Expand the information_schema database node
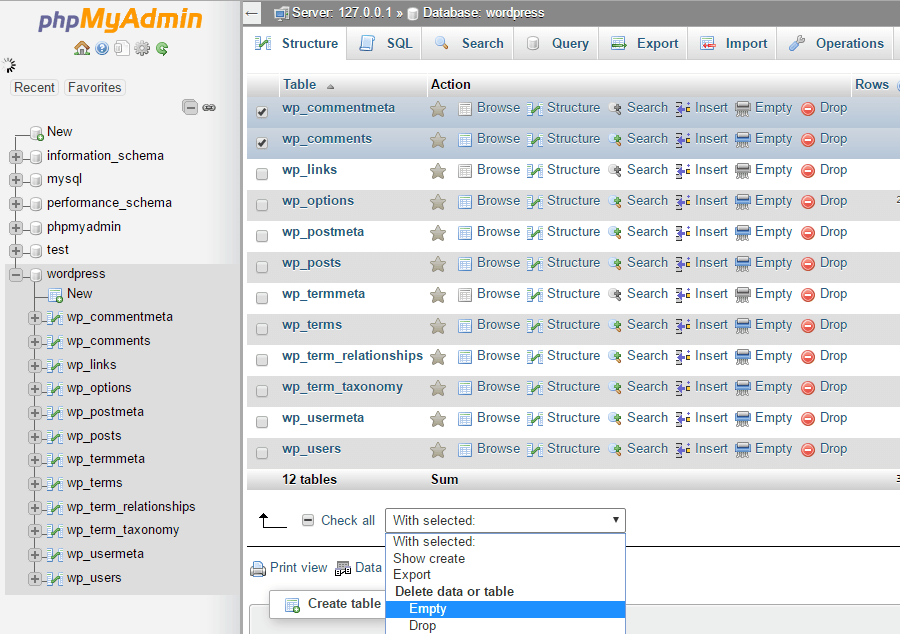This screenshot has width=900, height=634. (x=16, y=156)
